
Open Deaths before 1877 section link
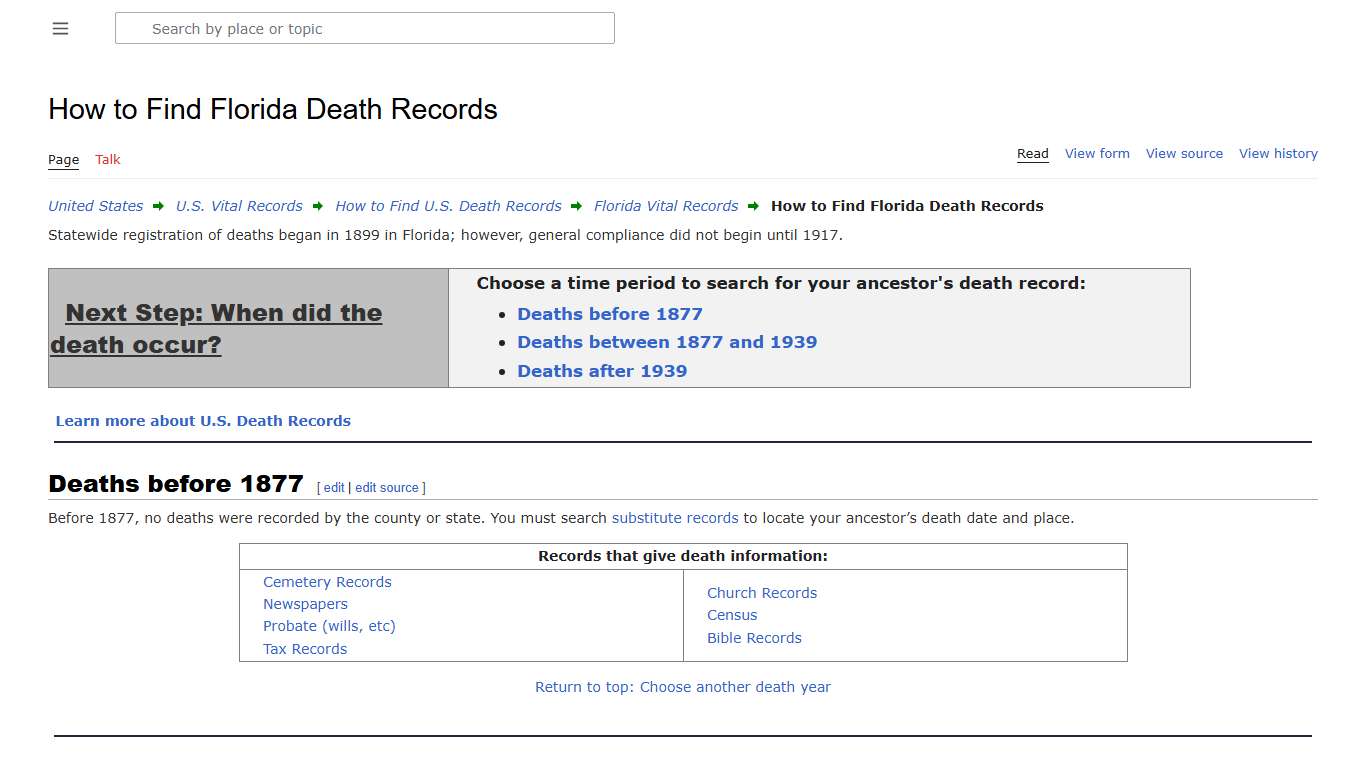tap(610, 313)
